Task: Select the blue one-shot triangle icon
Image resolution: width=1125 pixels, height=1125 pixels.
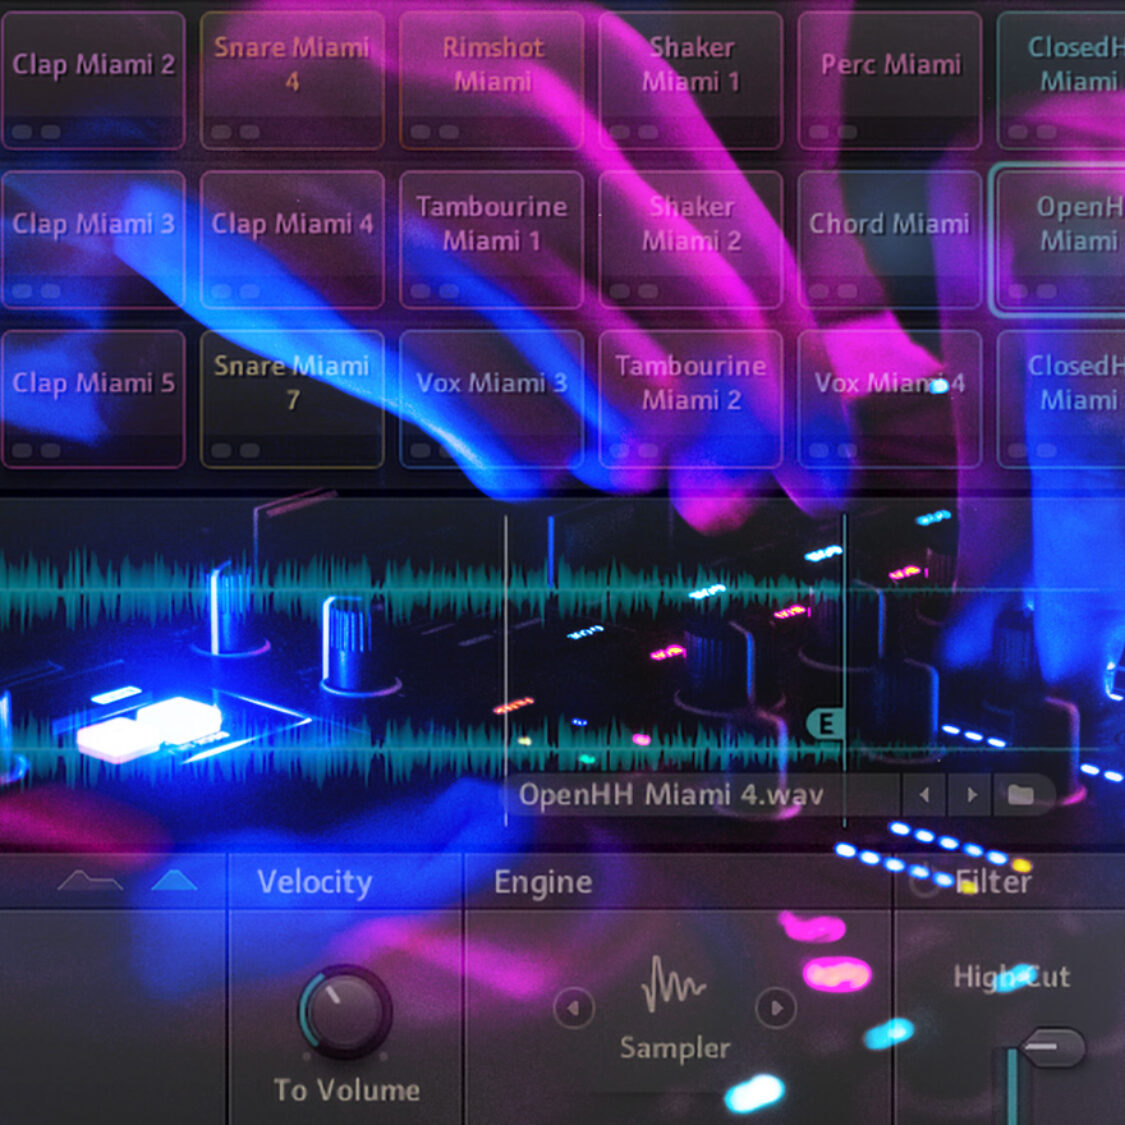Action: tap(175, 881)
